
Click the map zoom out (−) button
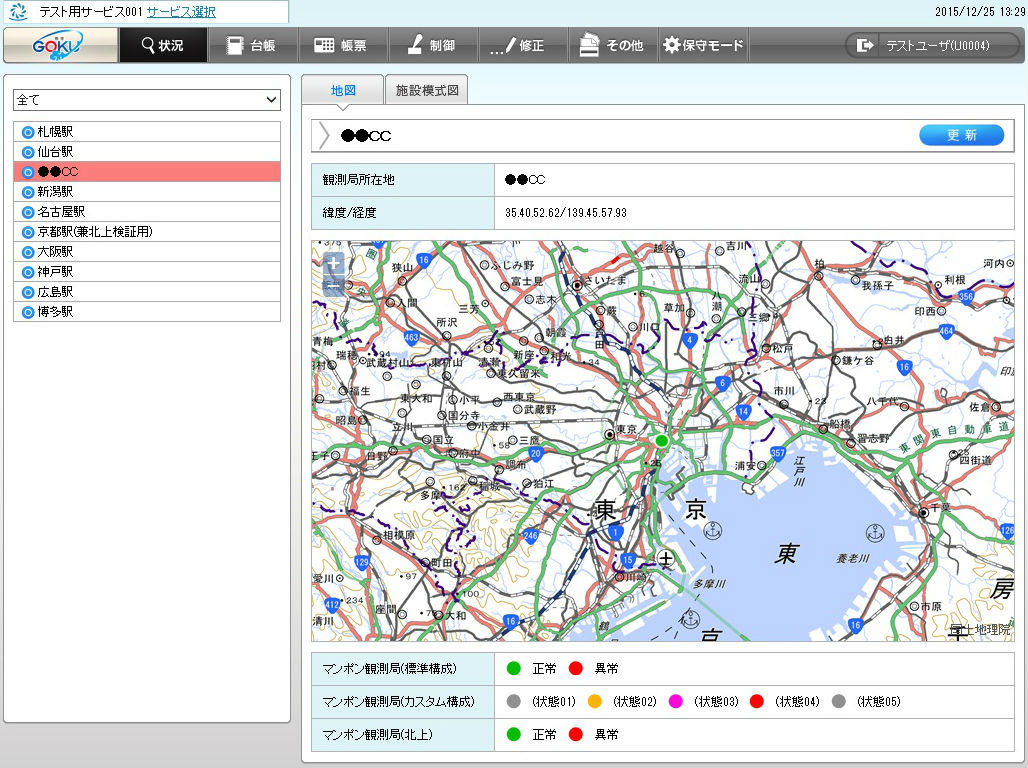(x=334, y=285)
